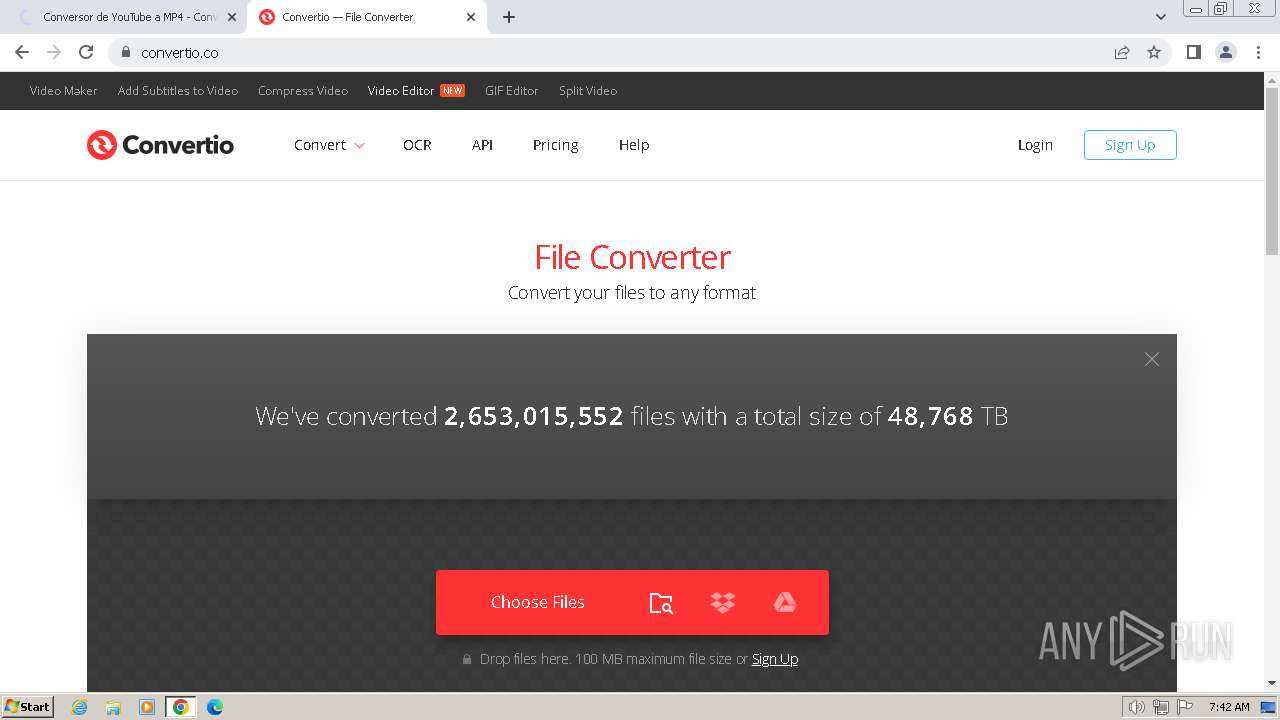1280x720 pixels.
Task: Click the page vertical scrollbar thumb
Action: pos(1272,170)
